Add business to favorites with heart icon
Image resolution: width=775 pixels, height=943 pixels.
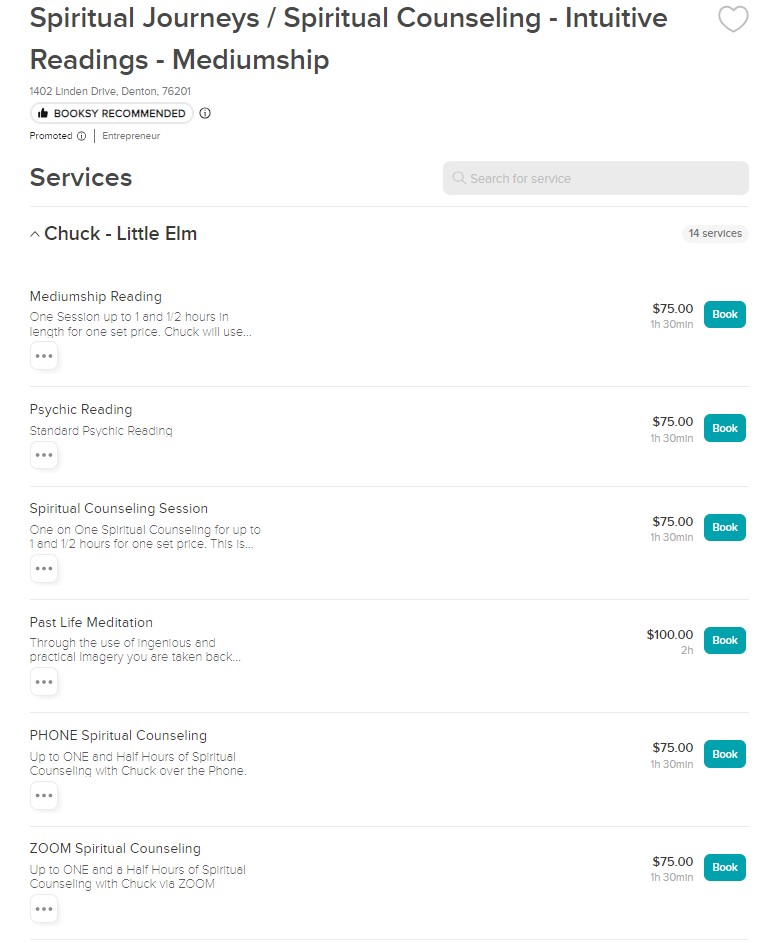point(733,19)
